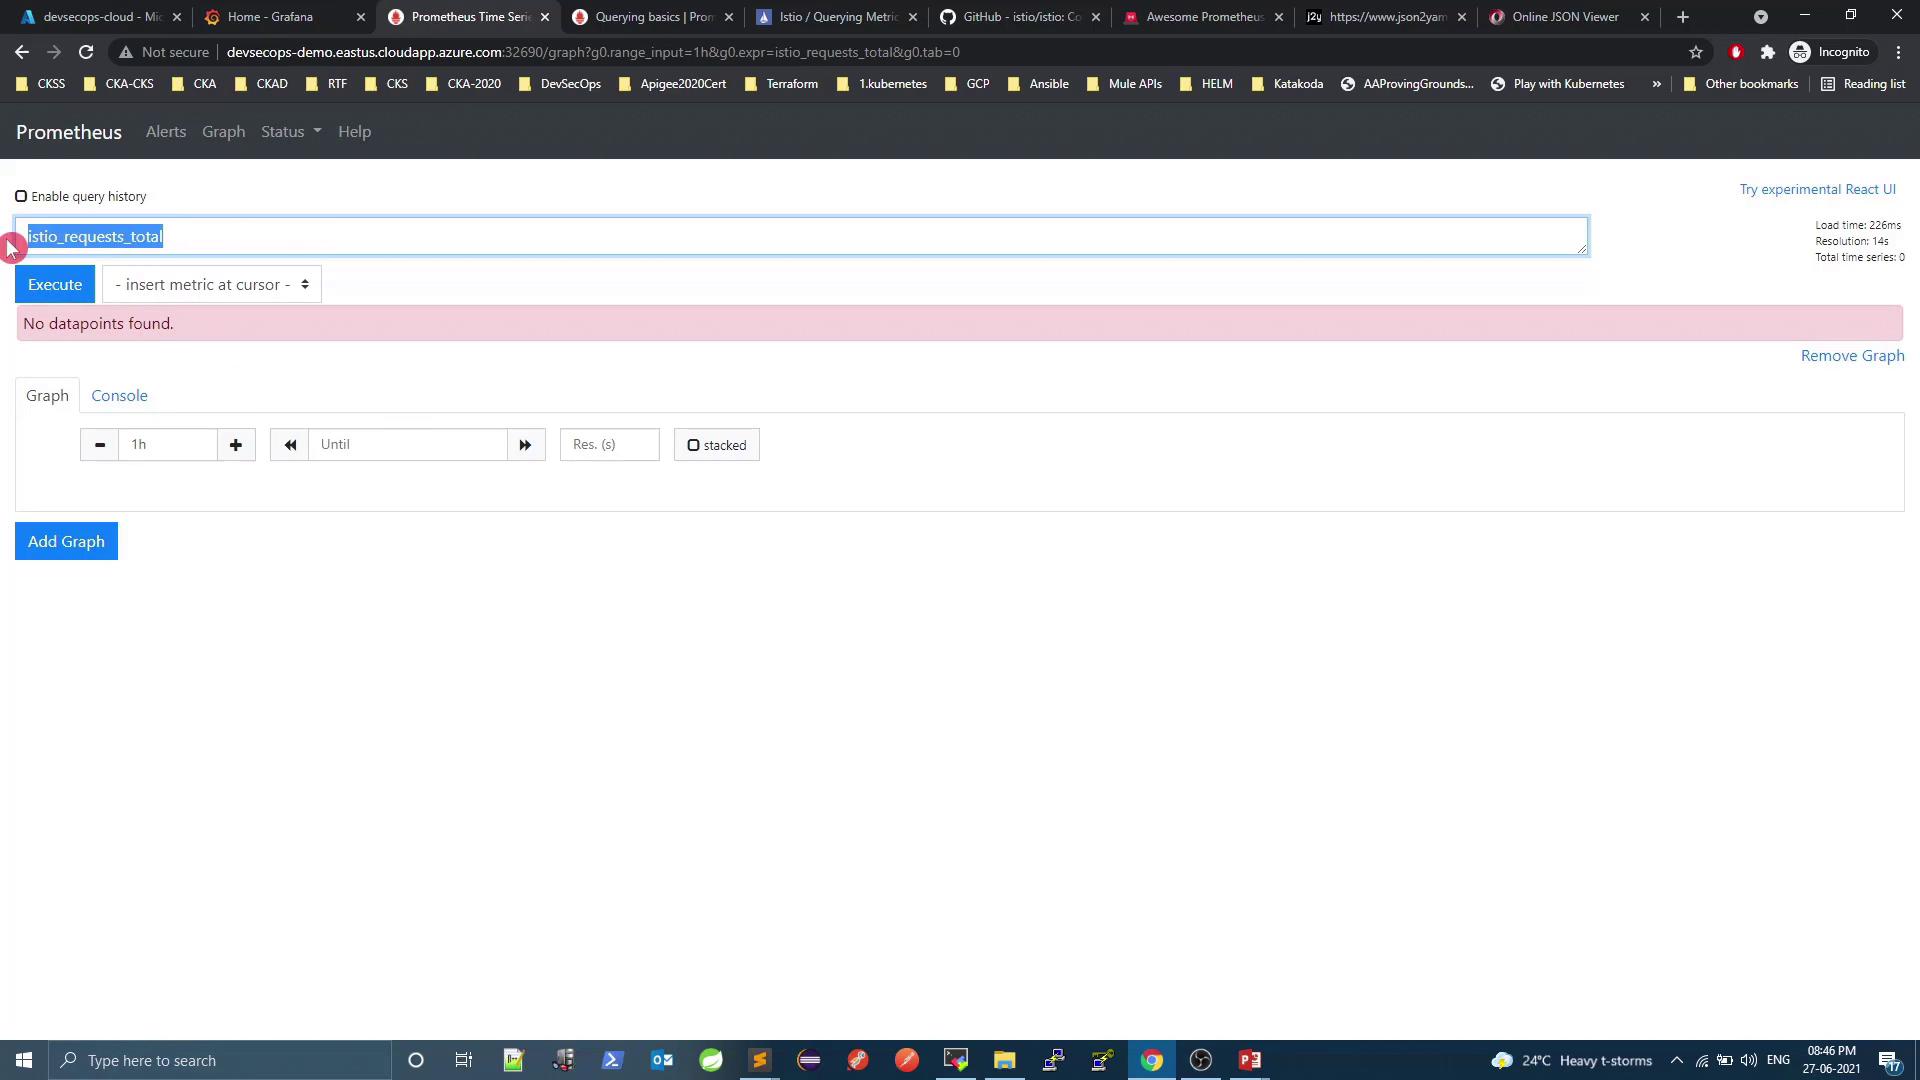Decrease the graph time range with minus
Image resolution: width=1920 pixels, height=1080 pixels.
tap(99, 445)
